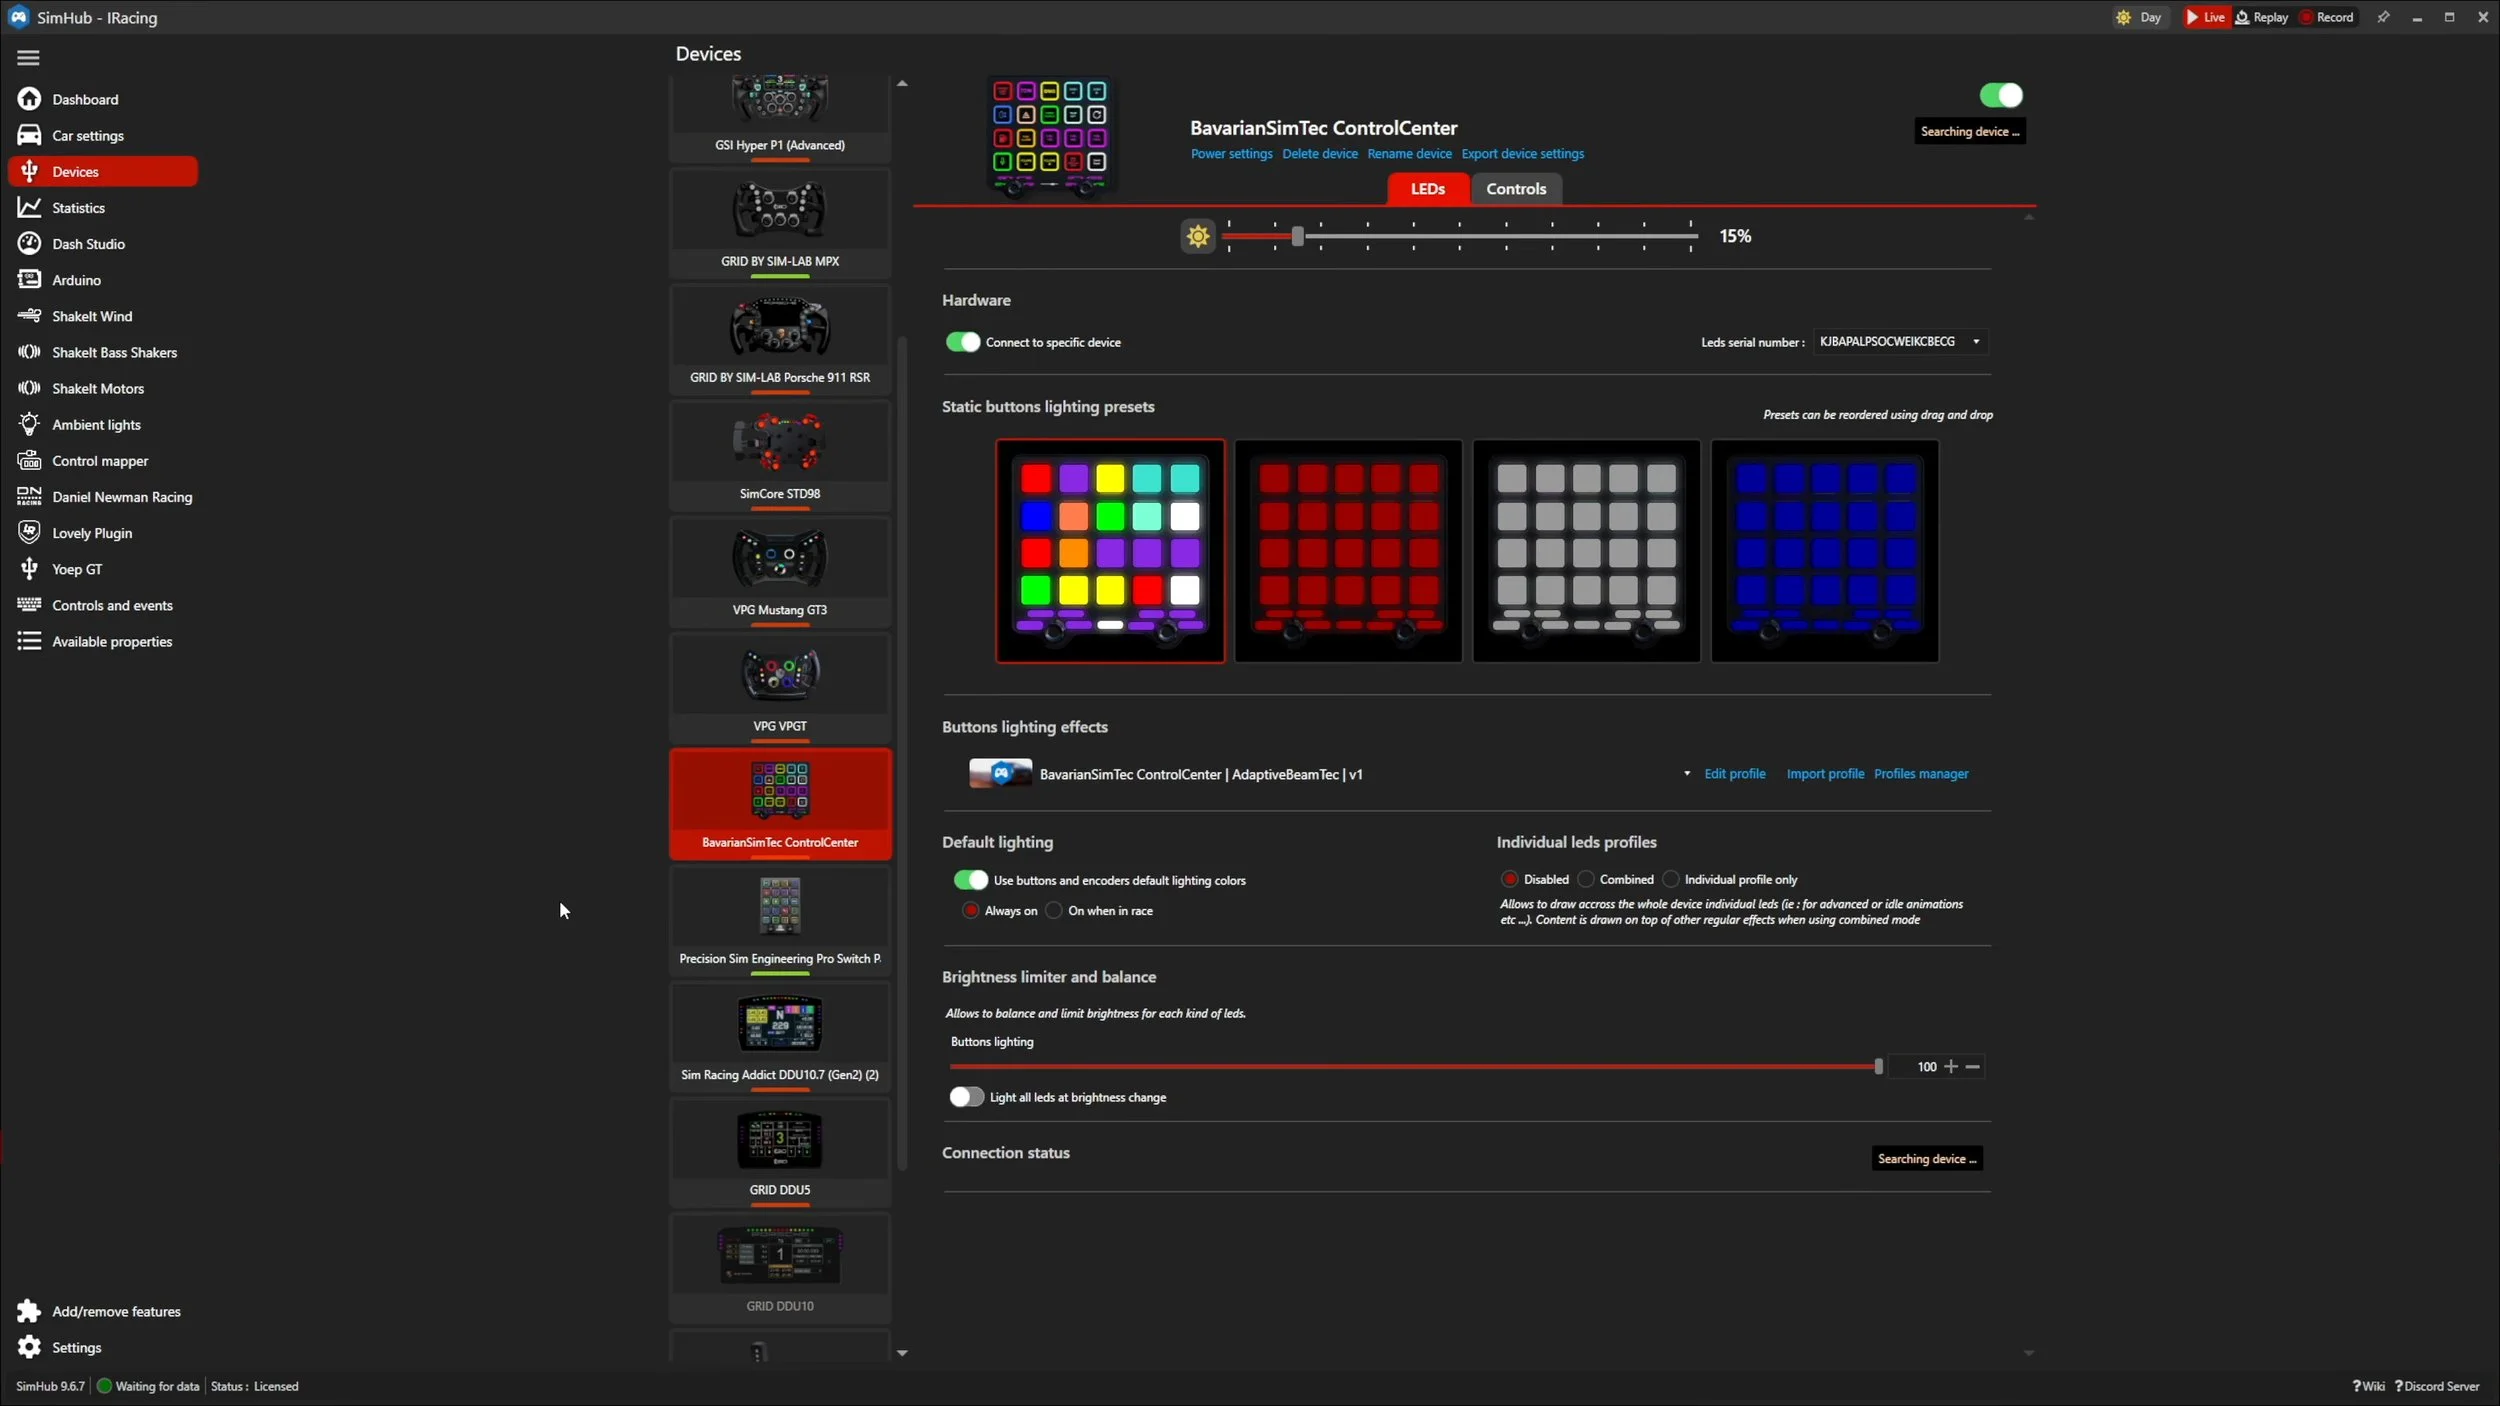Click device list scroll up arrow
This screenshot has height=1406, width=2500.
902,84
